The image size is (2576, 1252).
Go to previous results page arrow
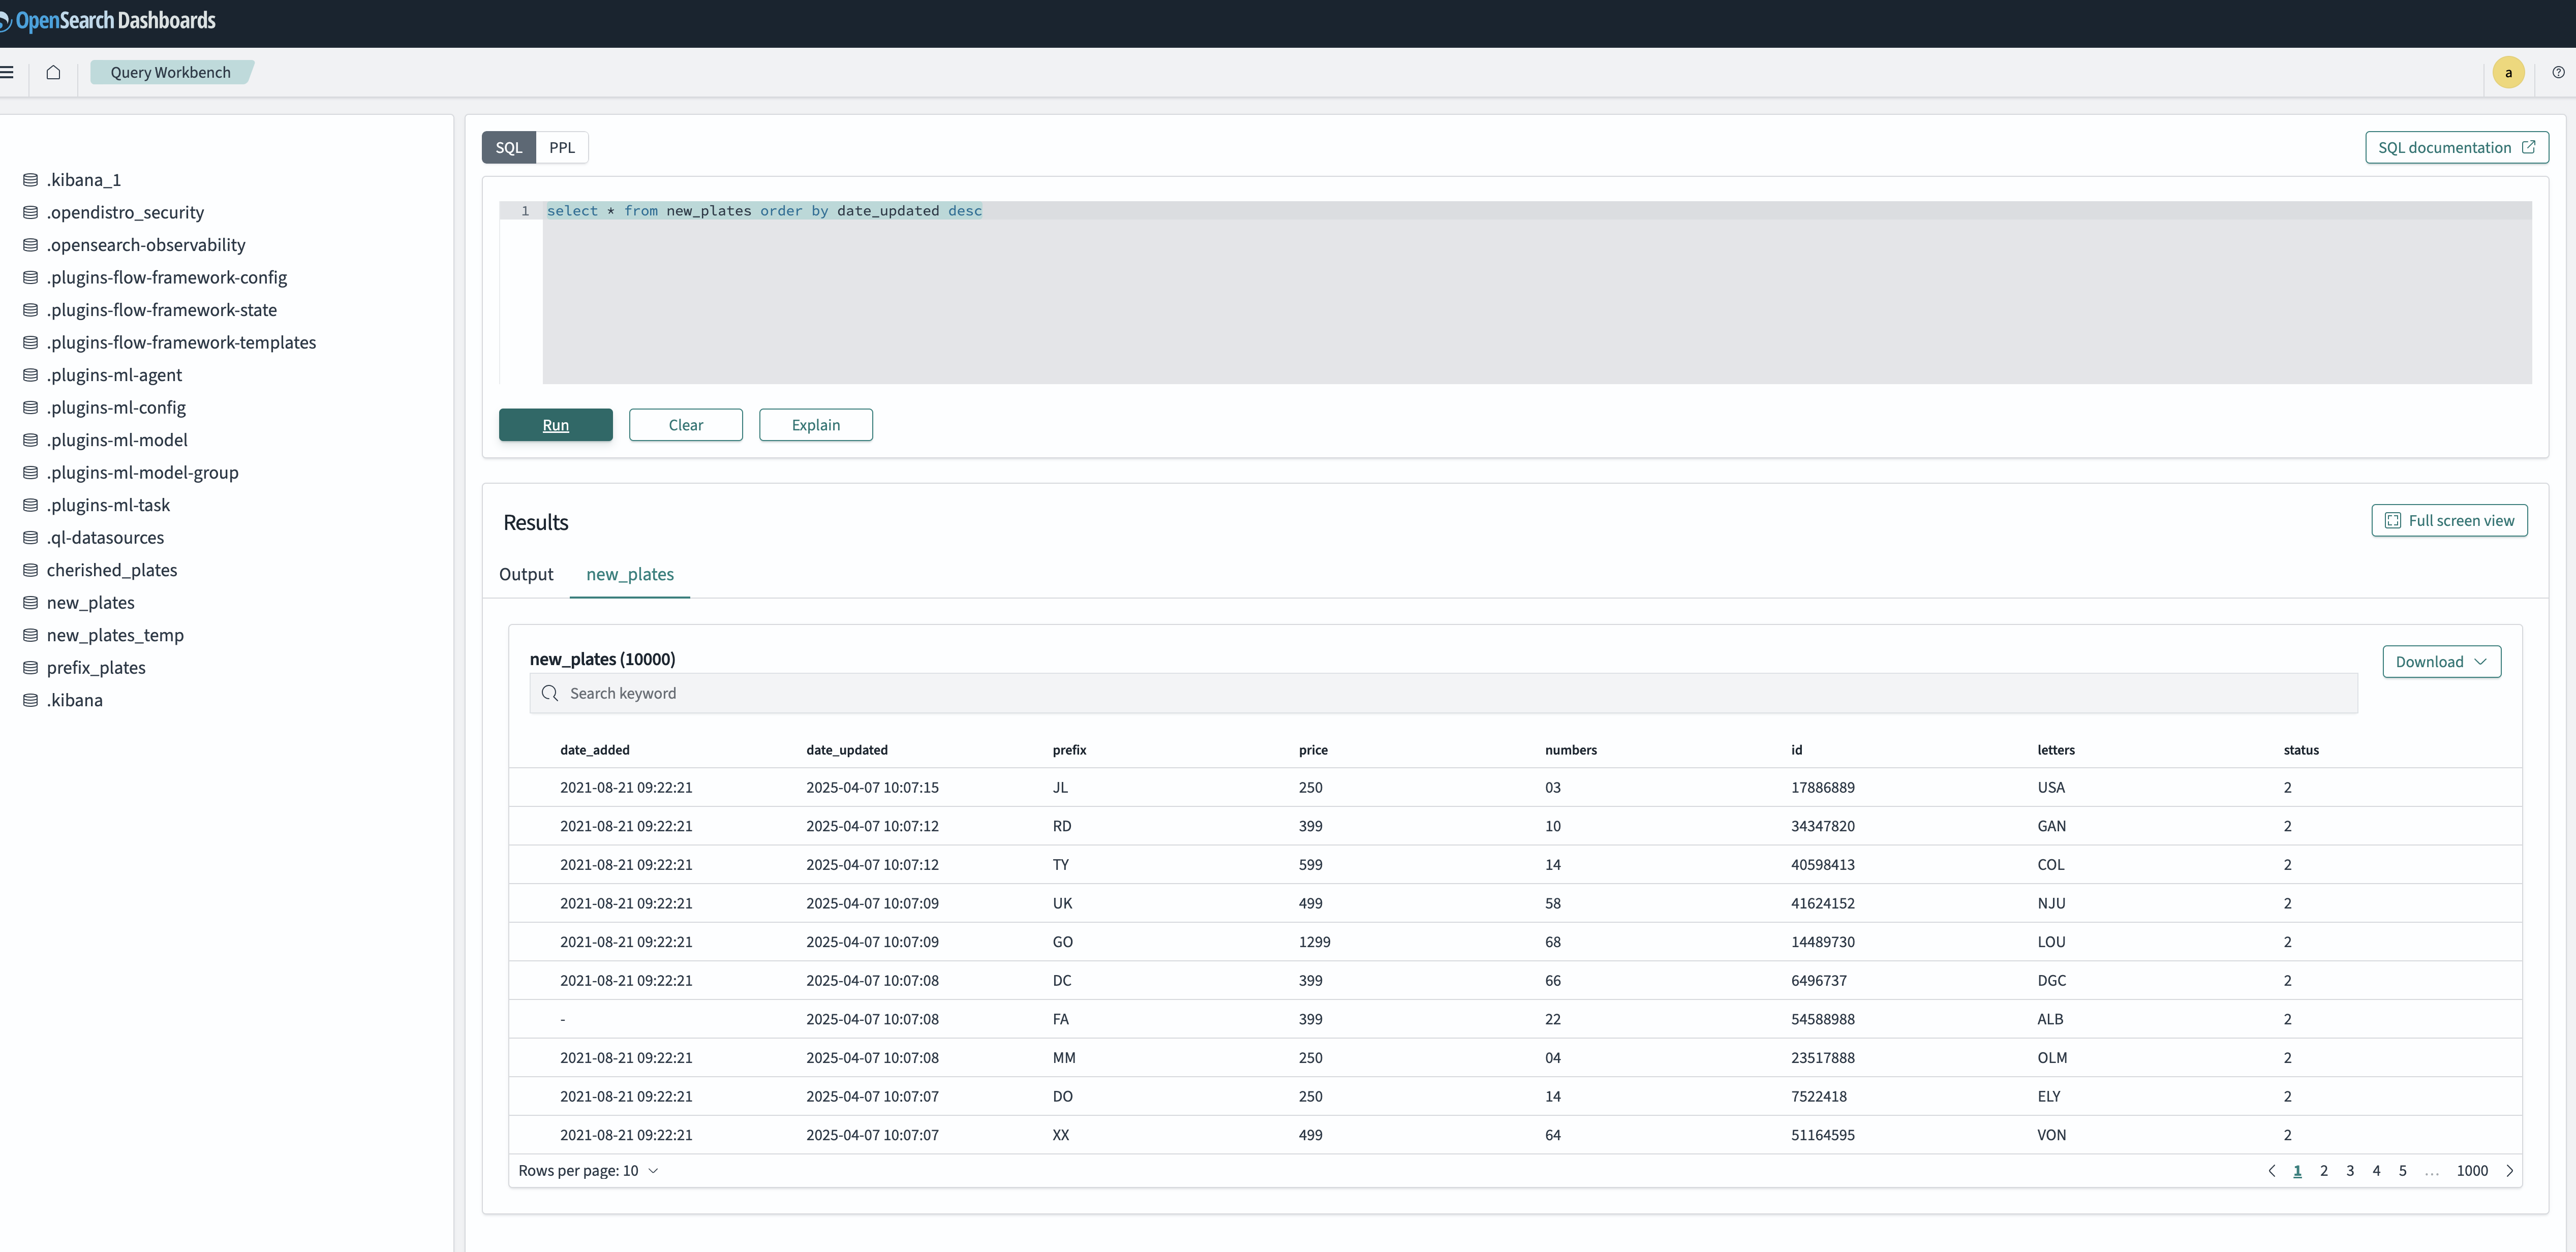pyautogui.click(x=2271, y=1171)
